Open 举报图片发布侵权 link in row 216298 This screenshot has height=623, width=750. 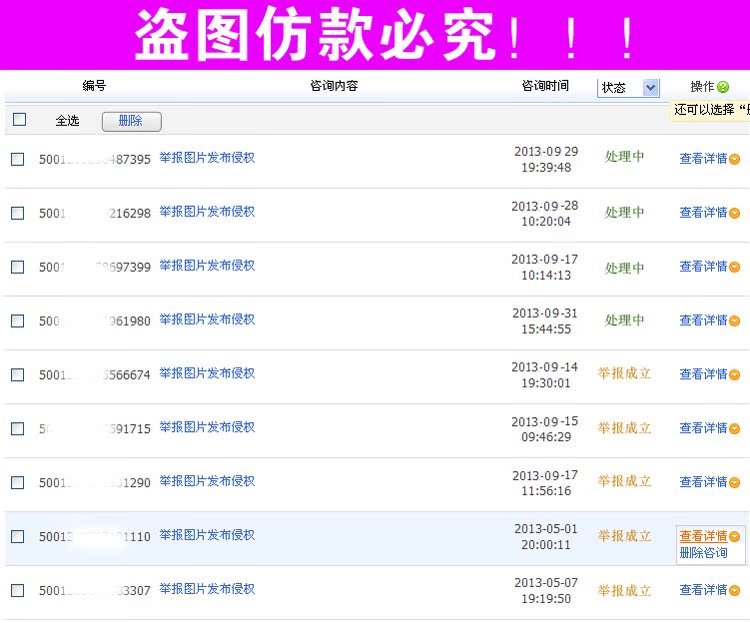coord(207,211)
